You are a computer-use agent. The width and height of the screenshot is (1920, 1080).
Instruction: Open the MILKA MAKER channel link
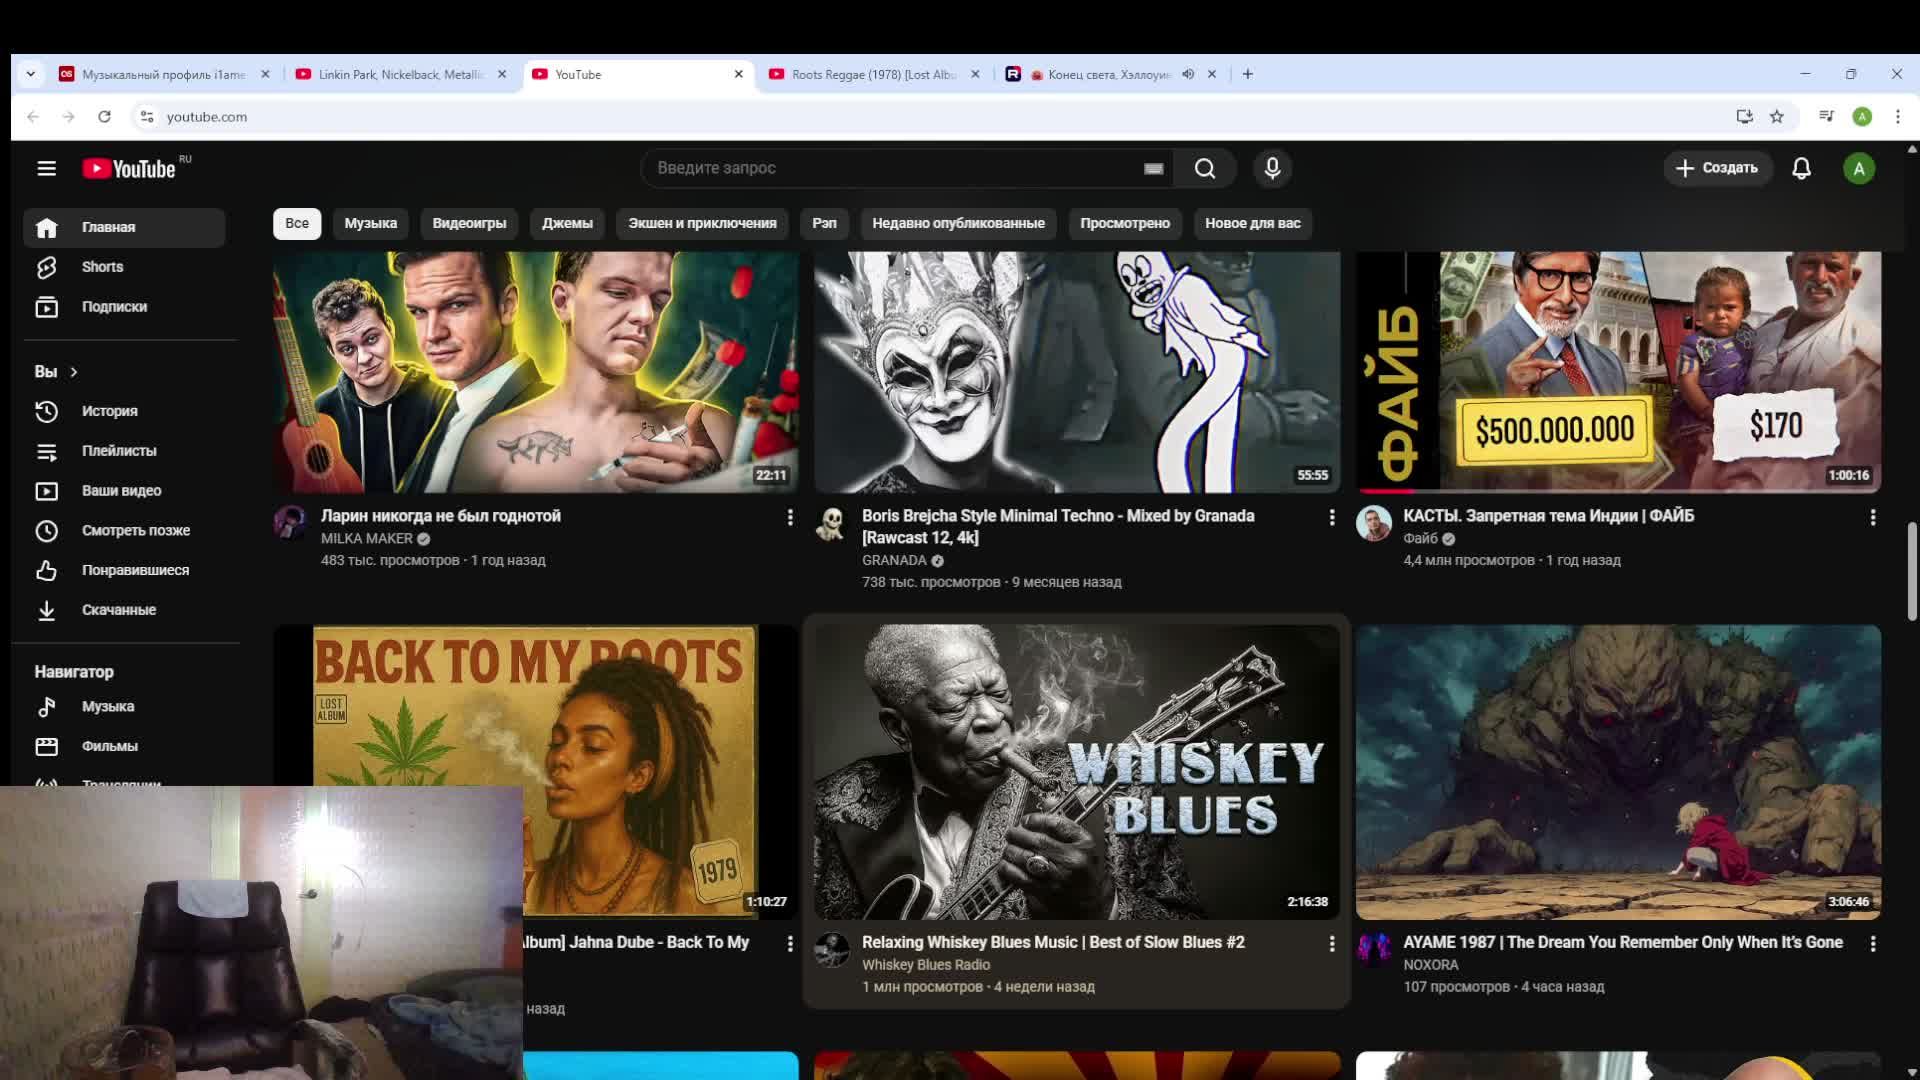pyautogui.click(x=366, y=538)
